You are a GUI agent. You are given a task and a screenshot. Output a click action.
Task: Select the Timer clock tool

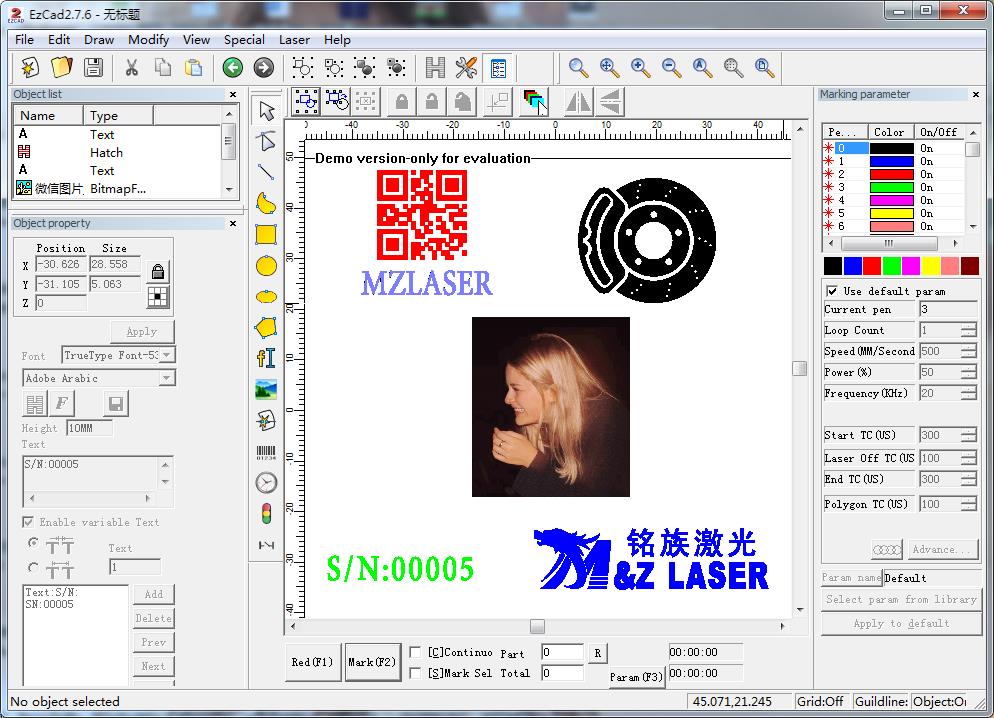(266, 483)
